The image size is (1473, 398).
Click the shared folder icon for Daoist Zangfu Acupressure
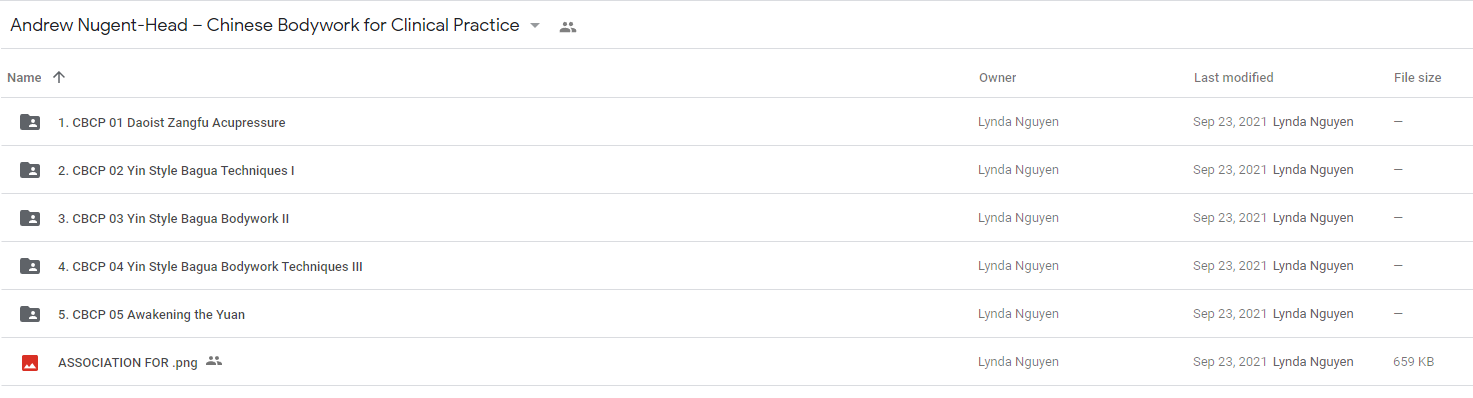(x=30, y=122)
